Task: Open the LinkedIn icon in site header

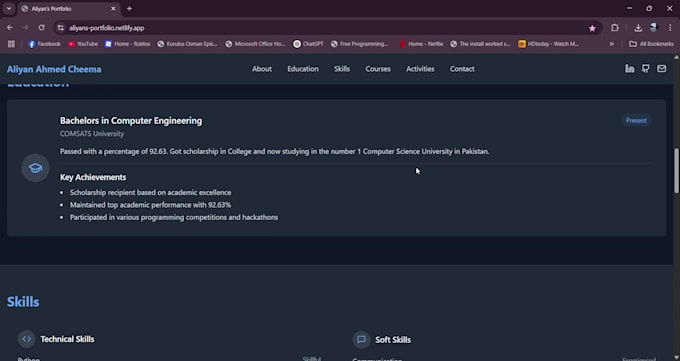Action: click(629, 69)
